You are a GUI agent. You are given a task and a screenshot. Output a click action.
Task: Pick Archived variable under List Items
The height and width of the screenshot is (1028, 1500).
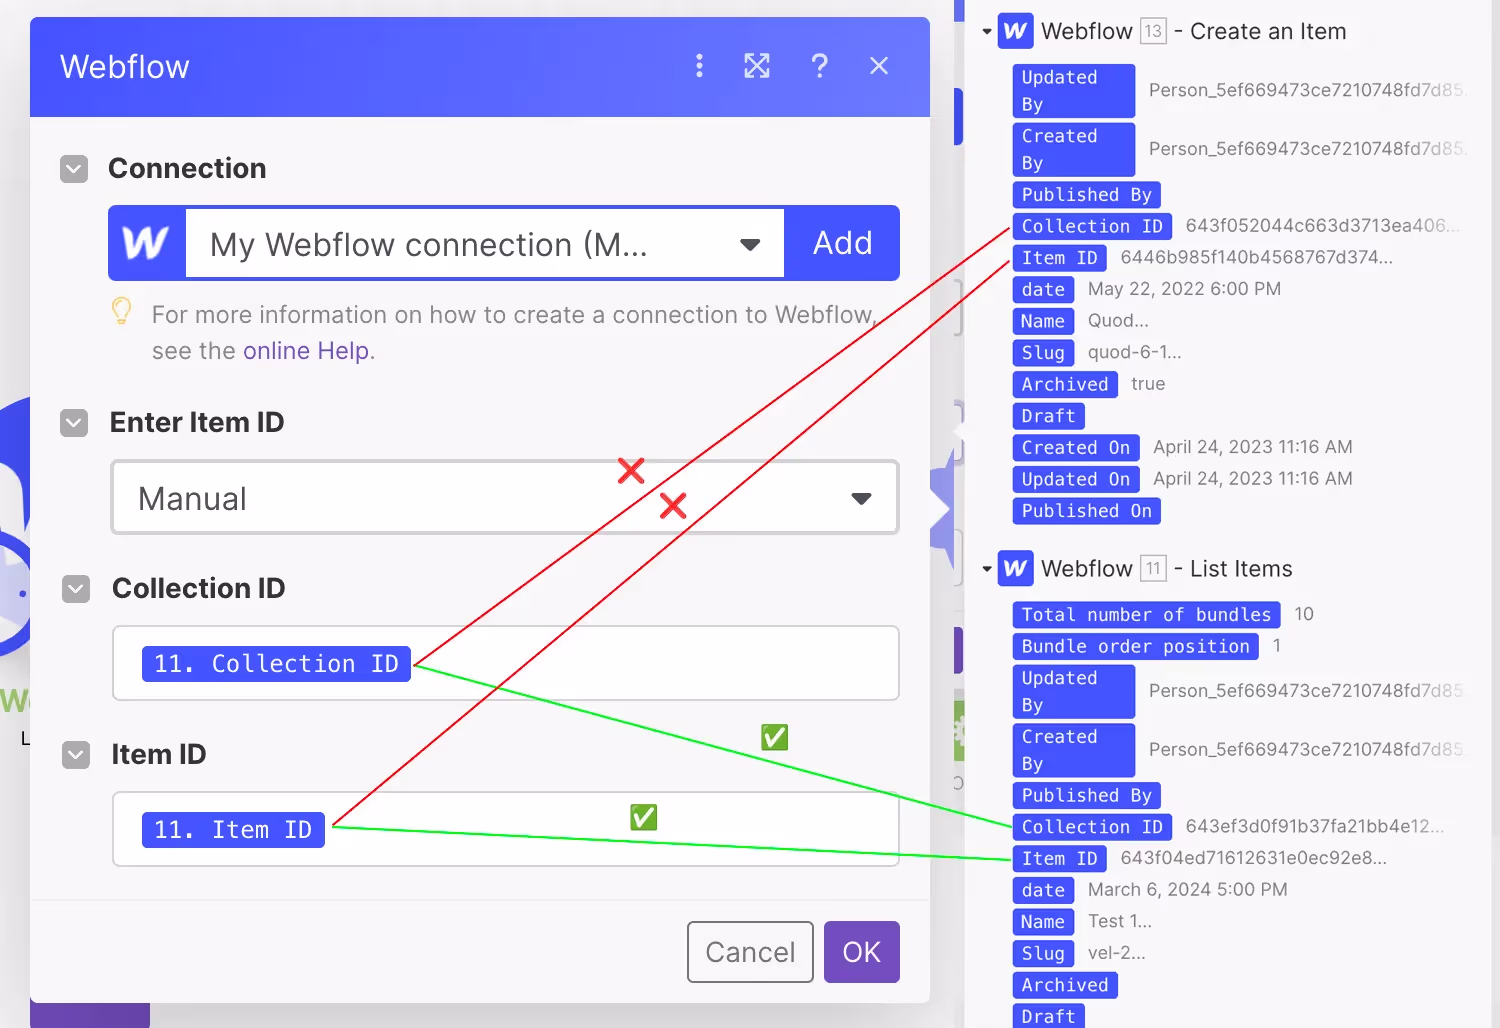point(1065,985)
